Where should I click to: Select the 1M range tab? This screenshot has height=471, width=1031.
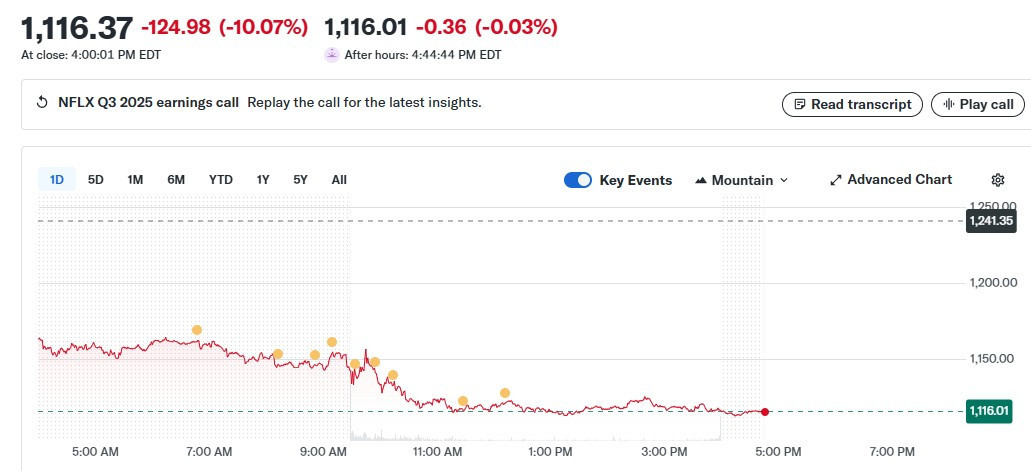135,180
